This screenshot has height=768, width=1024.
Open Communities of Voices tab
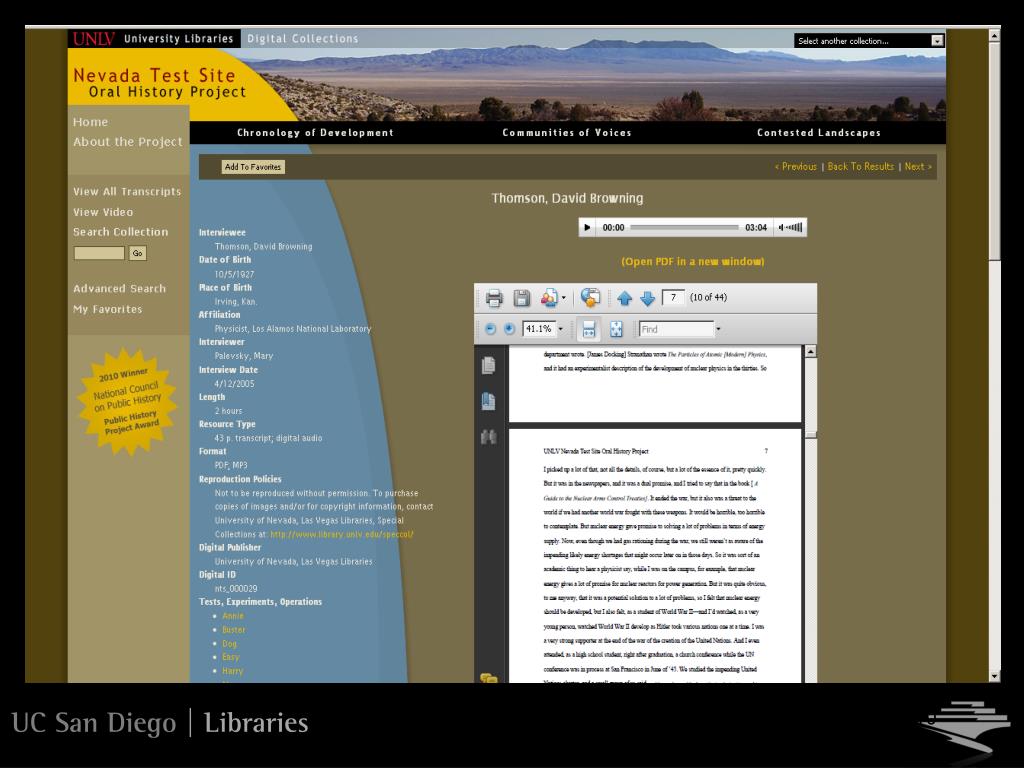(567, 133)
